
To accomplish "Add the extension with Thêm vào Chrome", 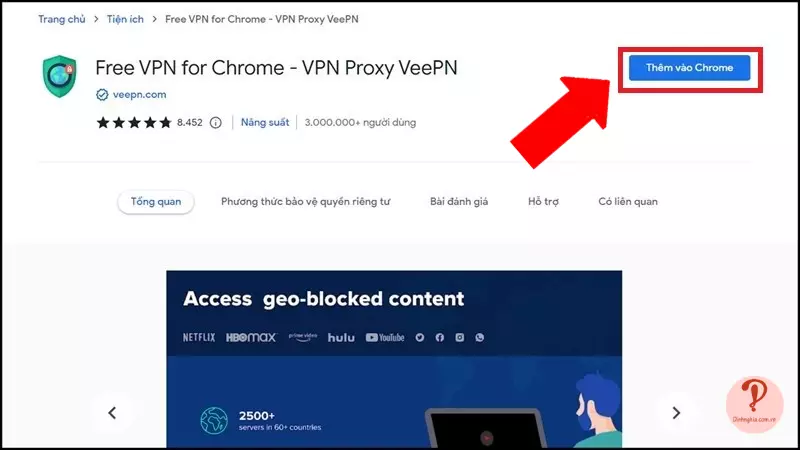I will click(x=689, y=68).
